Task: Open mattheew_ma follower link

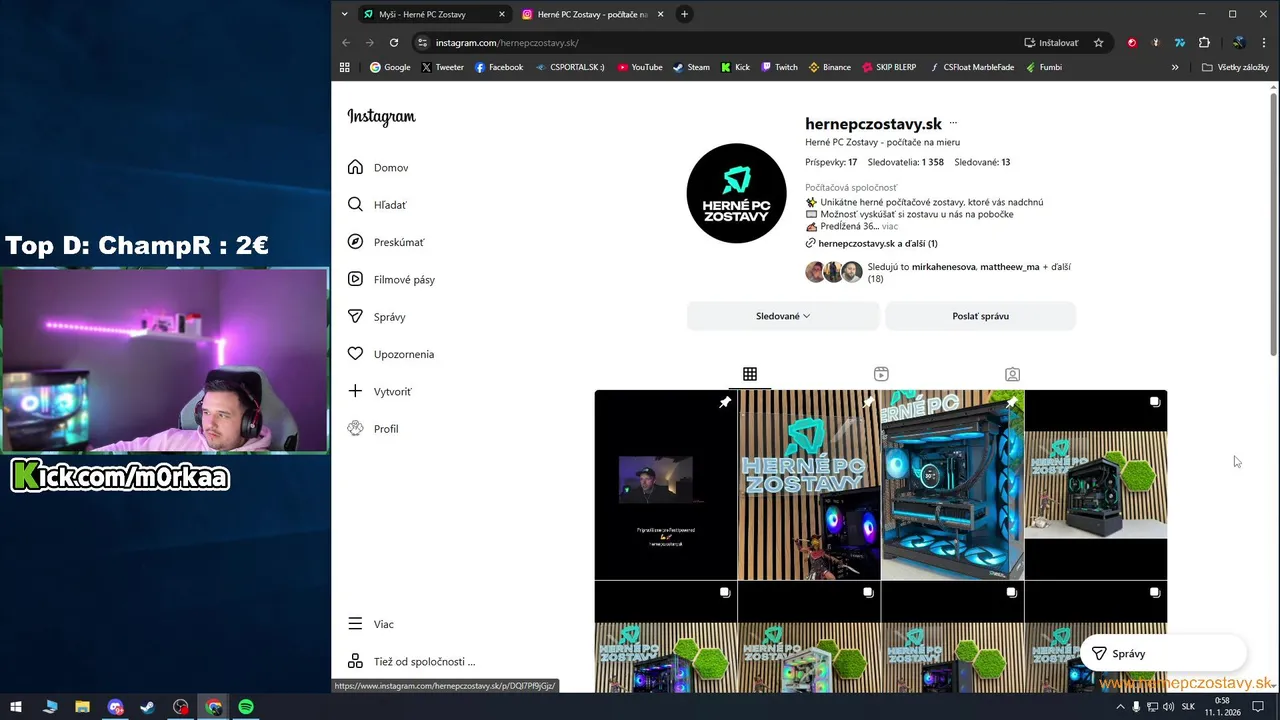Action: coord(1010,267)
